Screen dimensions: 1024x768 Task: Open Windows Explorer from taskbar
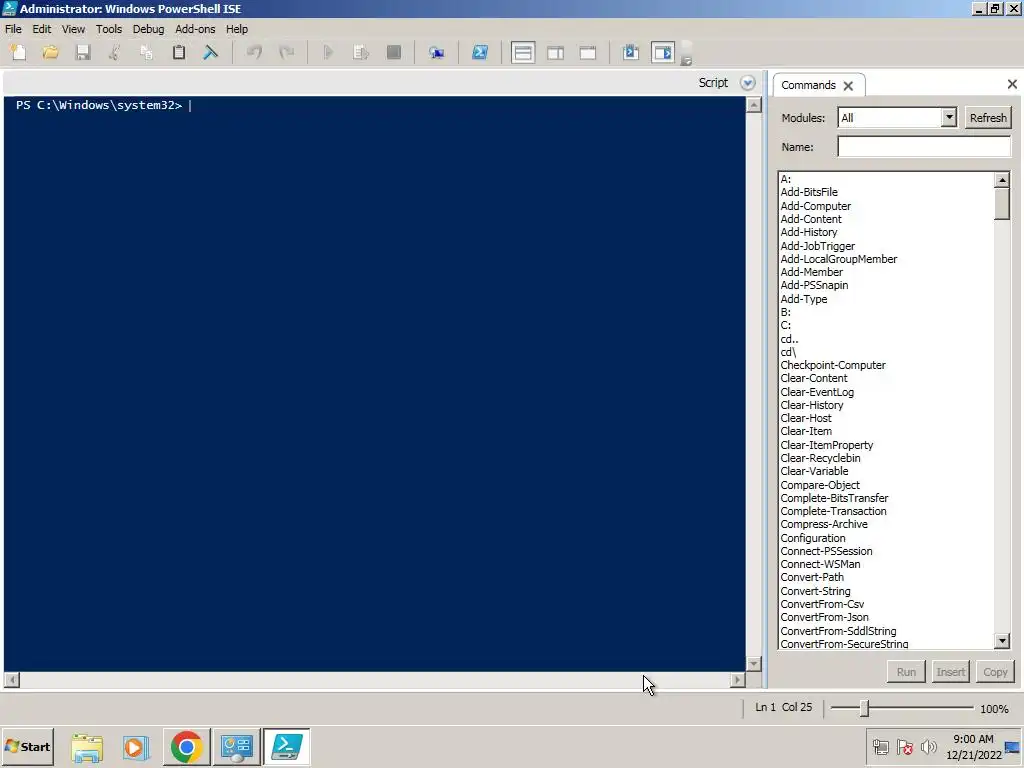pyautogui.click(x=87, y=747)
